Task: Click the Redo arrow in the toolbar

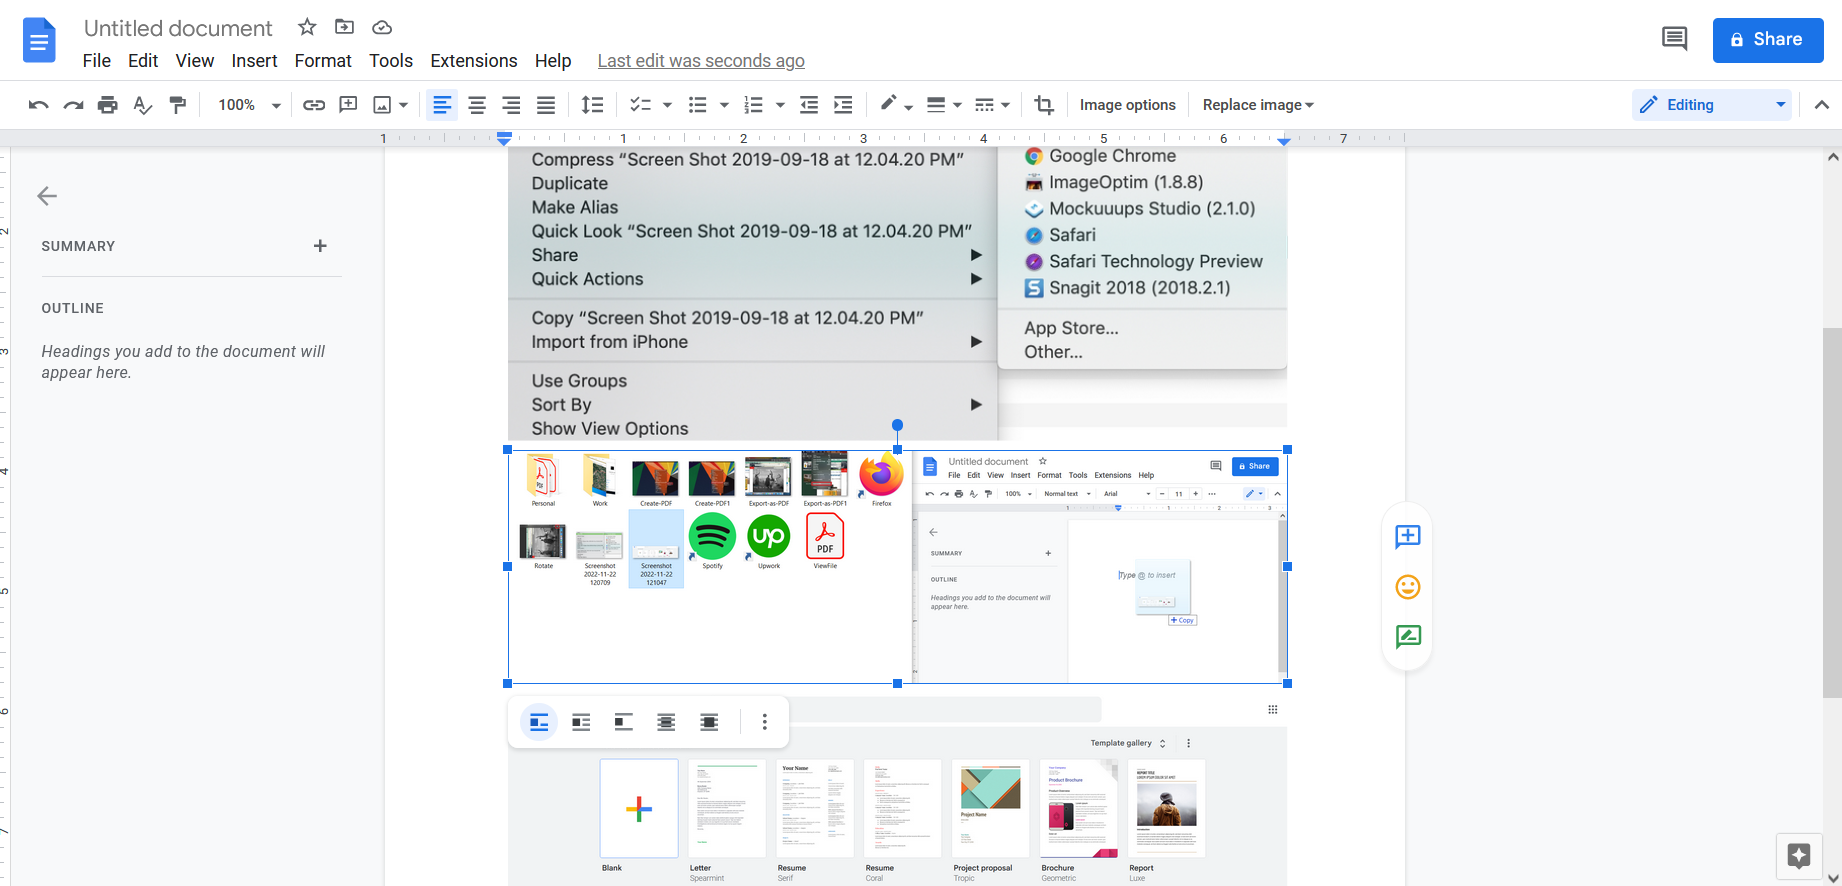Action: tap(73, 105)
